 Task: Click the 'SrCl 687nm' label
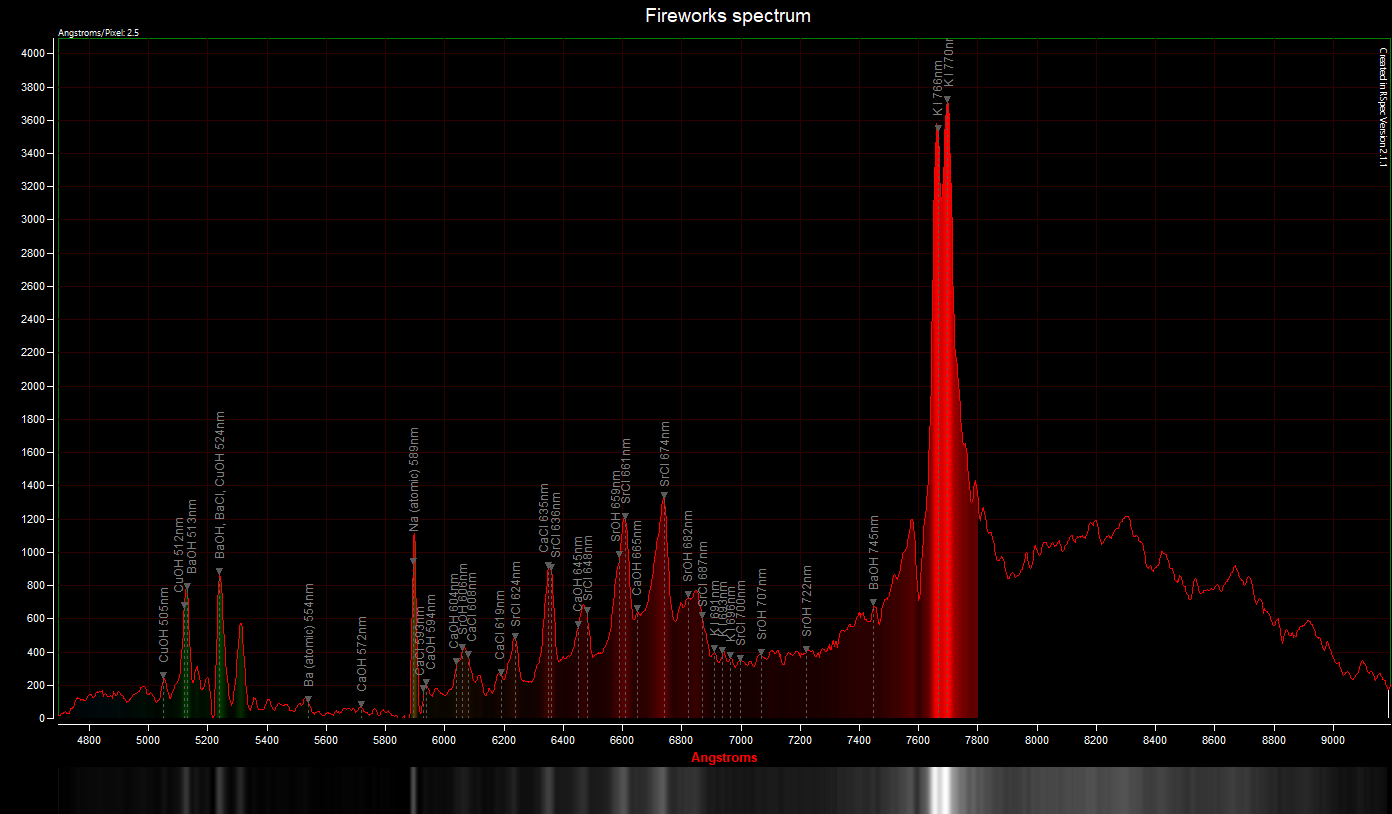pos(703,575)
